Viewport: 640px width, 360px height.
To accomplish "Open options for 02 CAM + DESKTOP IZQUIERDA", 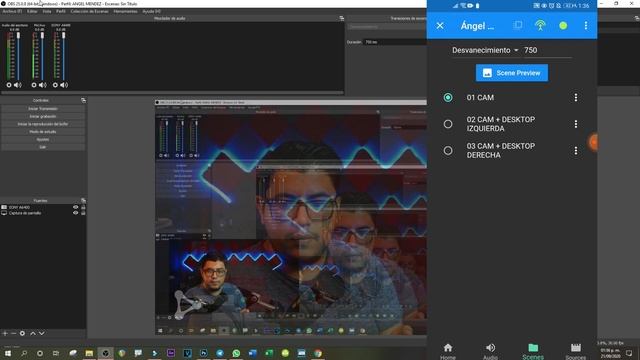I will pos(576,124).
